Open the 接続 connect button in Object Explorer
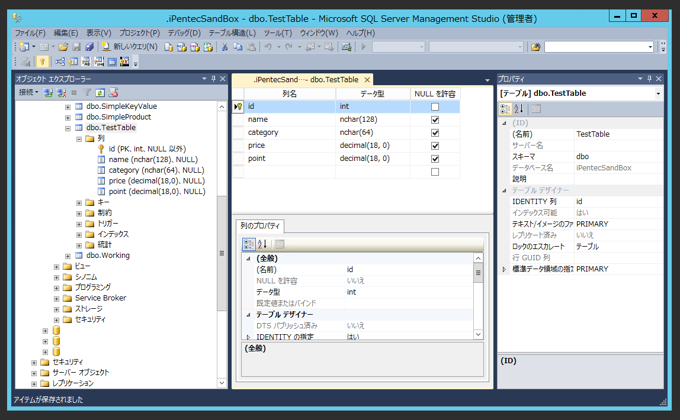The height and width of the screenshot is (420, 680). (x=28, y=92)
